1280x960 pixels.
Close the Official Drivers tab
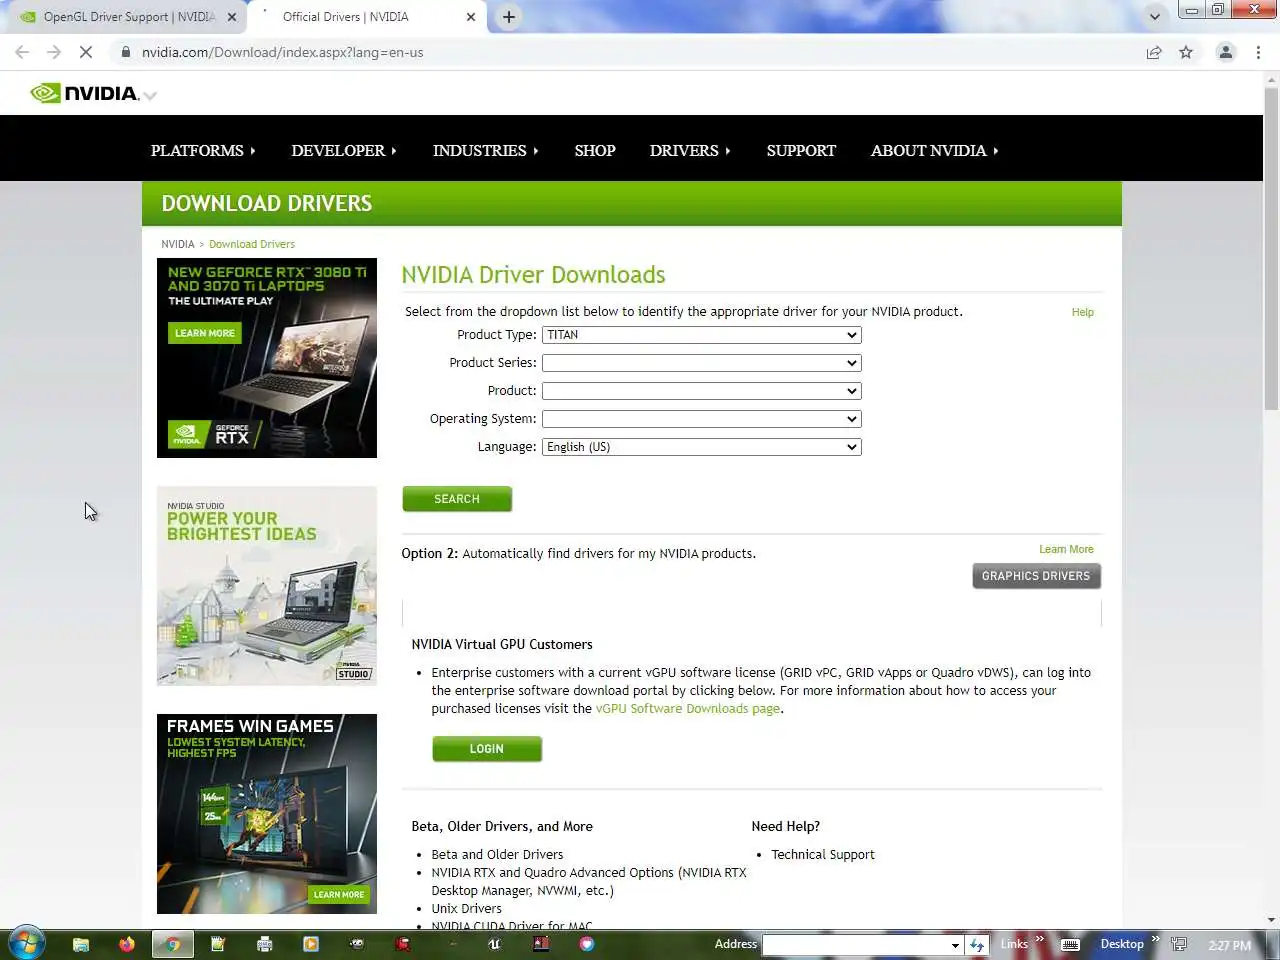(x=471, y=17)
